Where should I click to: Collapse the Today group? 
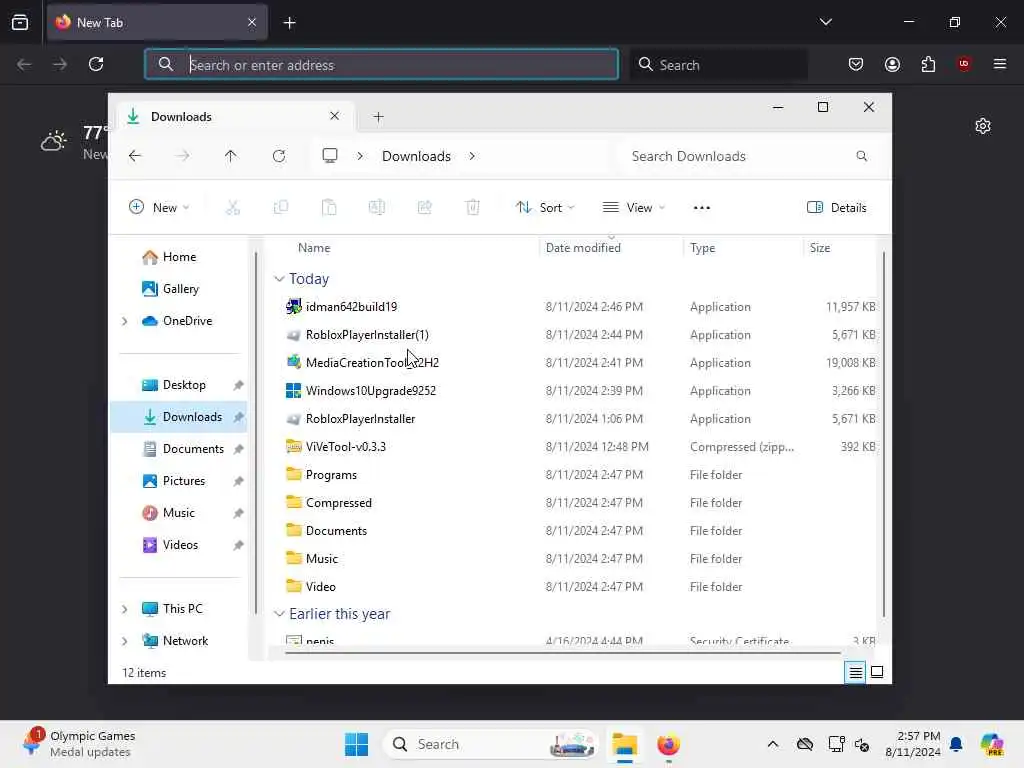click(279, 279)
